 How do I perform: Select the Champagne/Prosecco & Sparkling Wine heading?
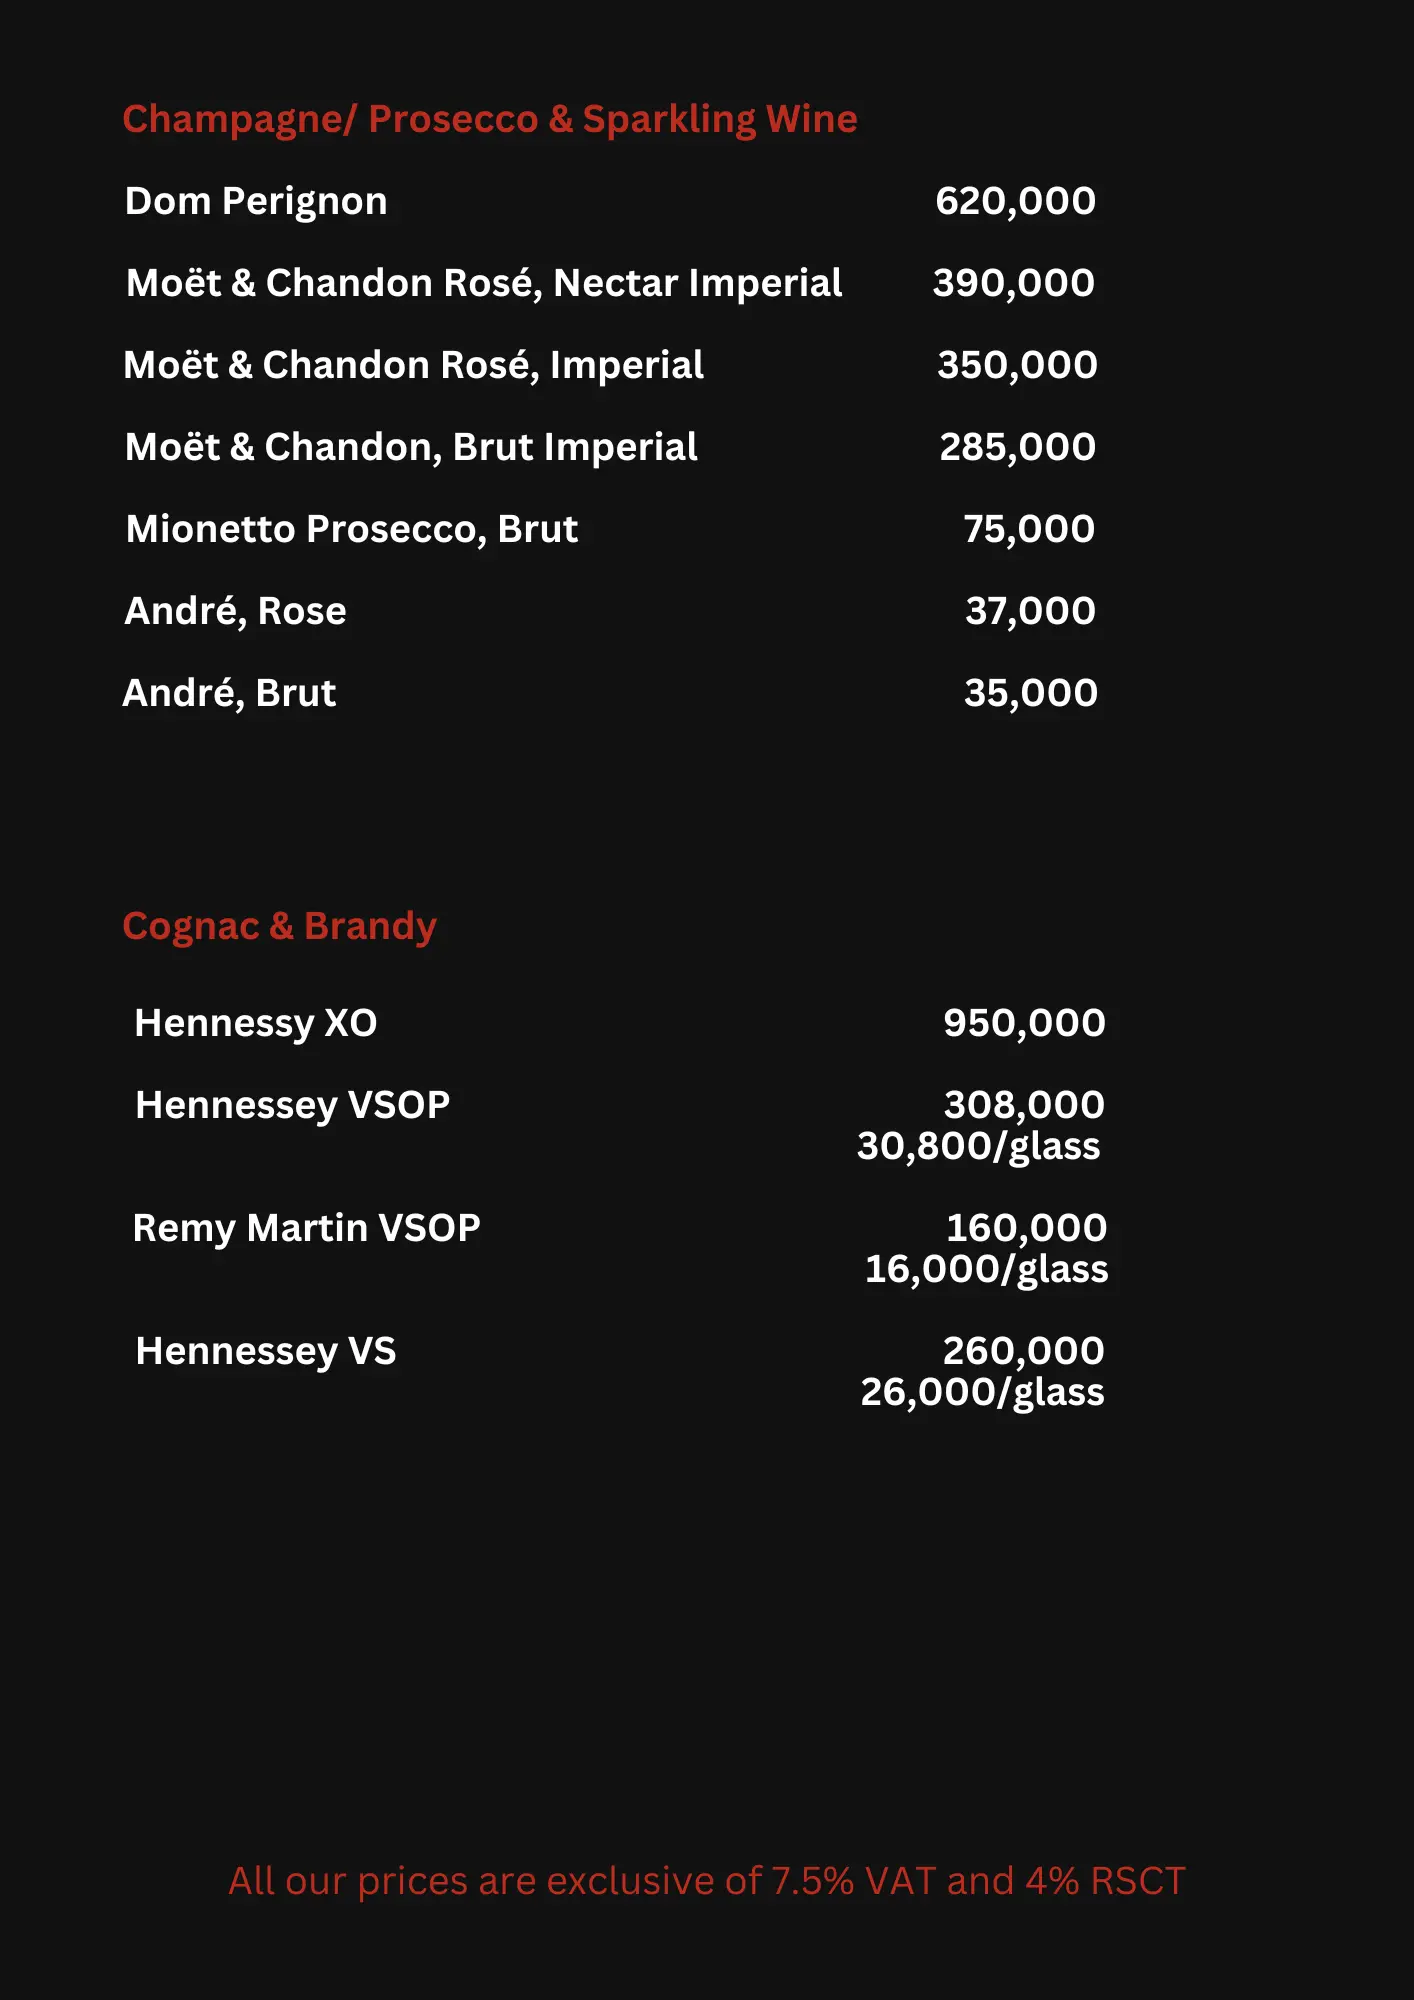pos(490,120)
